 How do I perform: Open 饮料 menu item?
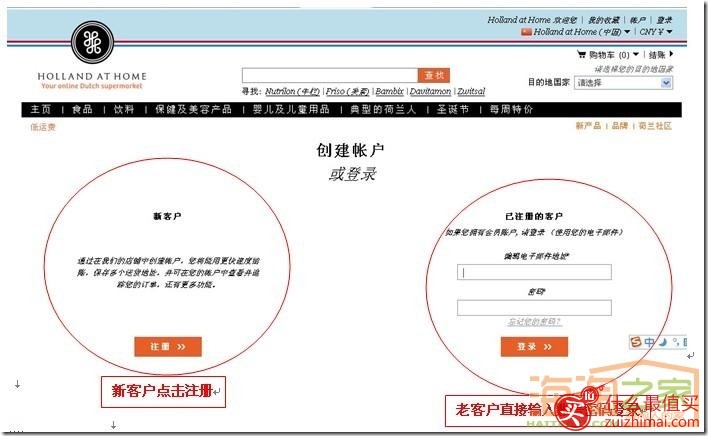[124, 109]
